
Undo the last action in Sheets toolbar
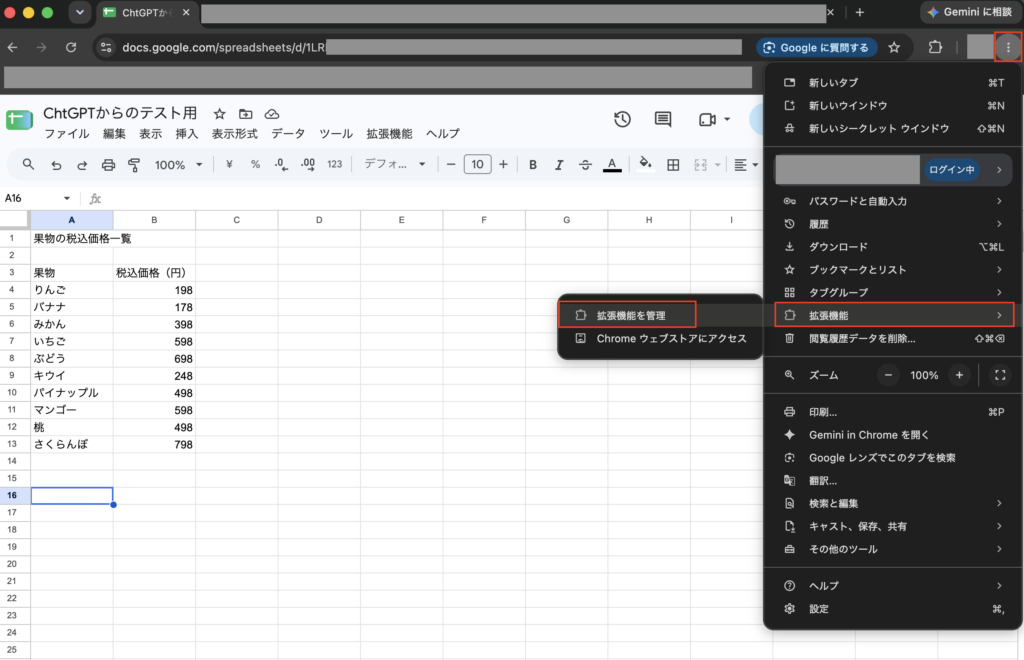[x=56, y=165]
